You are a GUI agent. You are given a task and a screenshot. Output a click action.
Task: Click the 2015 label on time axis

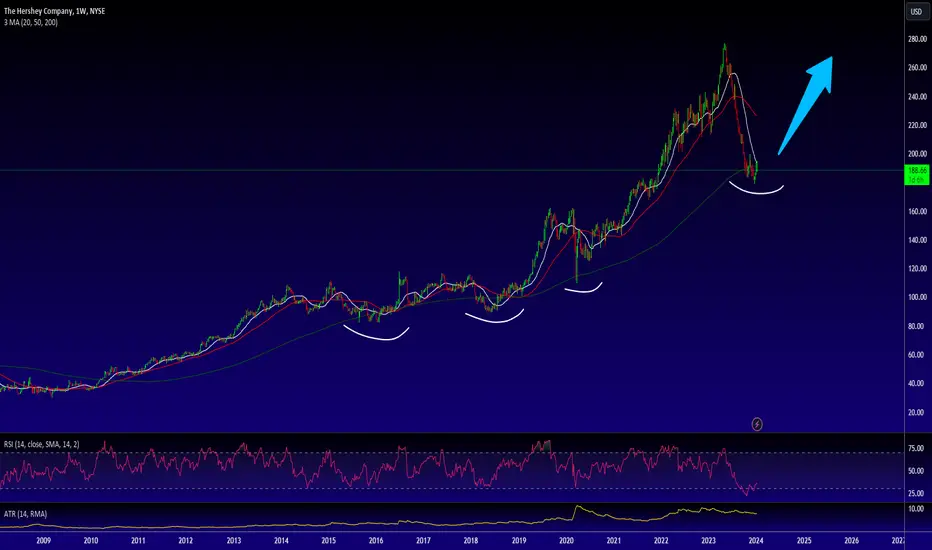pyautogui.click(x=329, y=540)
